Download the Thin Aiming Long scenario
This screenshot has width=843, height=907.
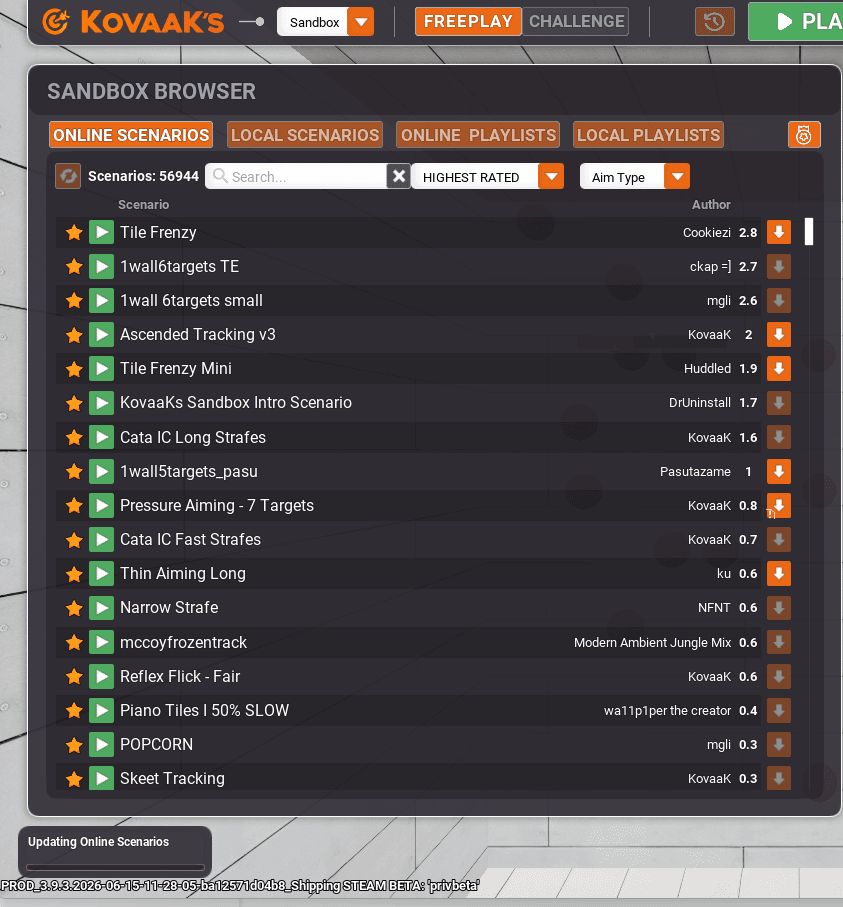[x=779, y=574]
